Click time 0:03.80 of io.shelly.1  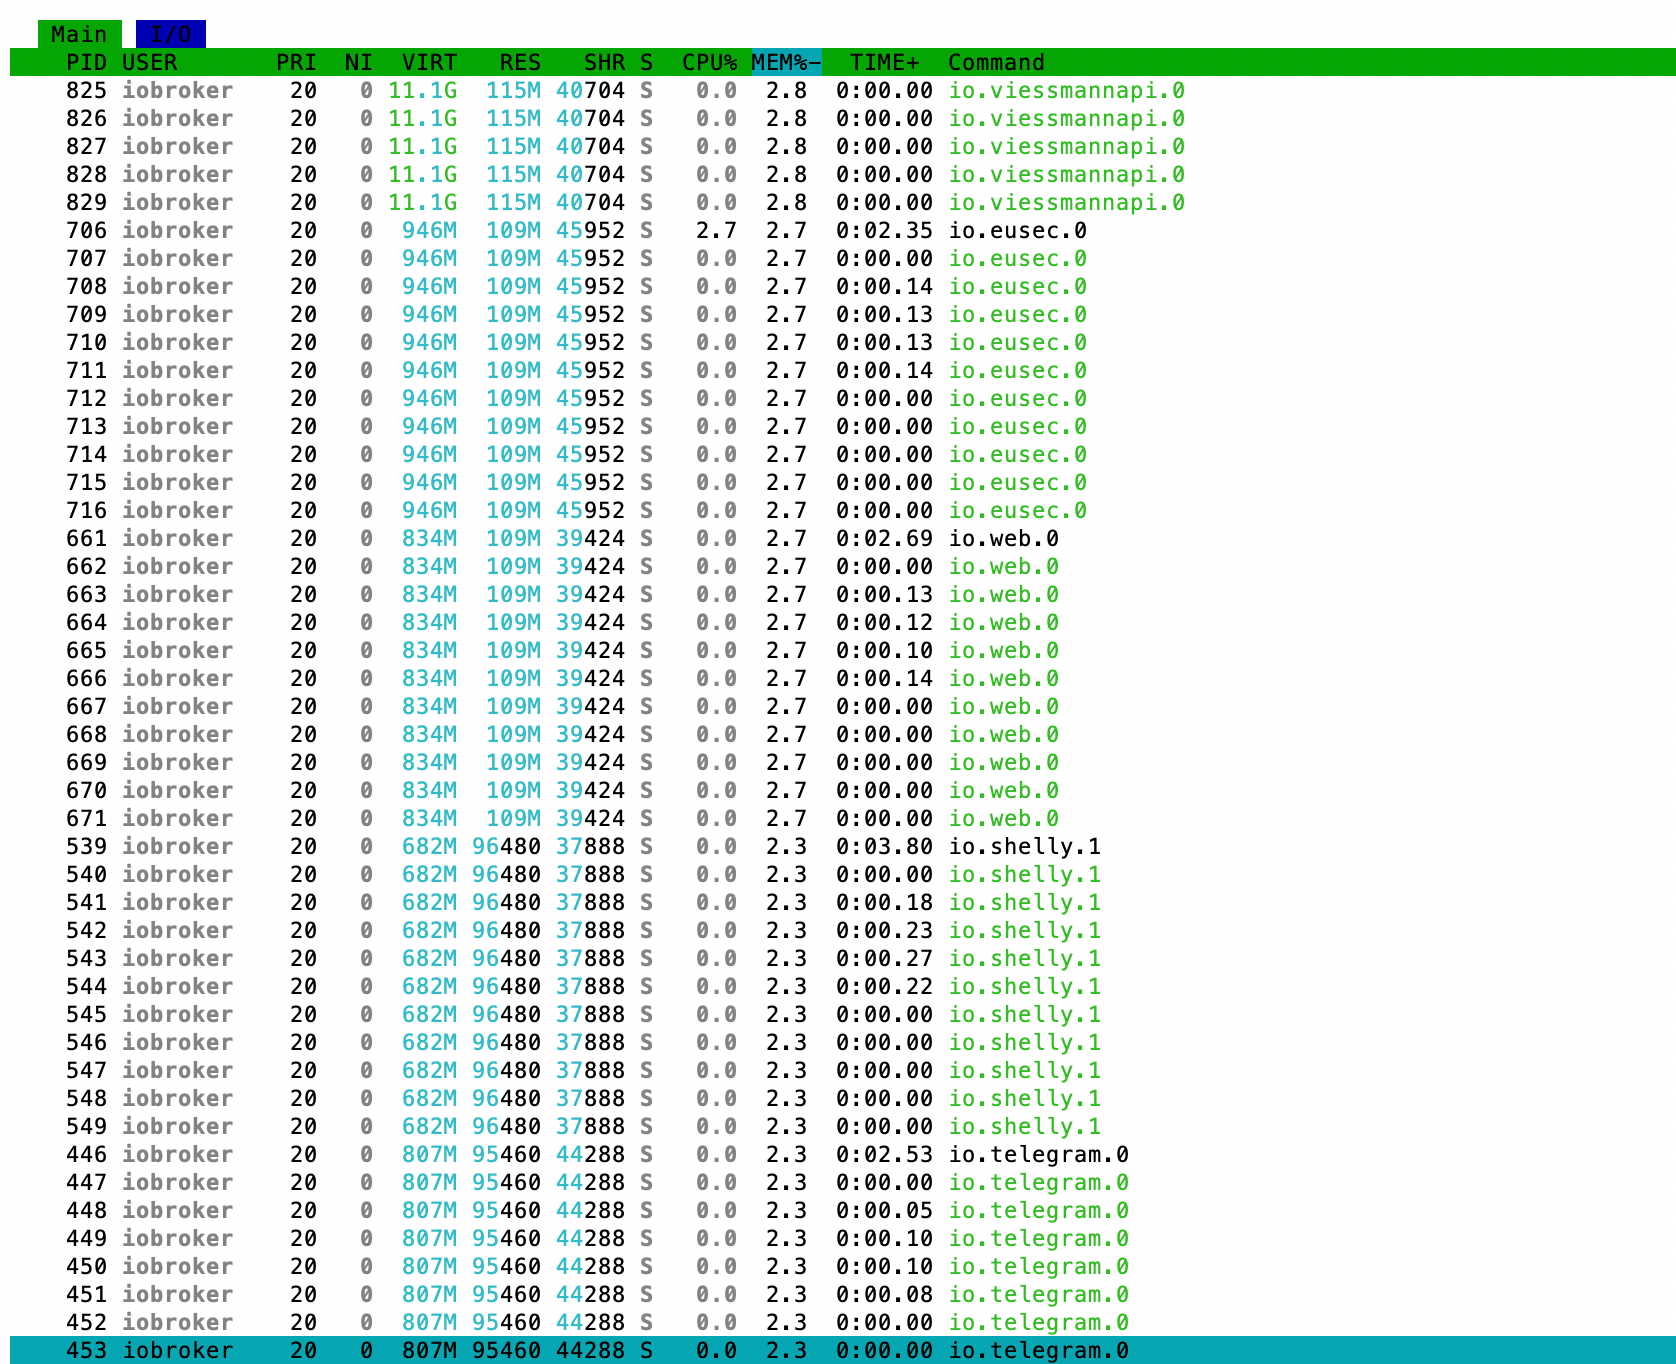click(884, 846)
